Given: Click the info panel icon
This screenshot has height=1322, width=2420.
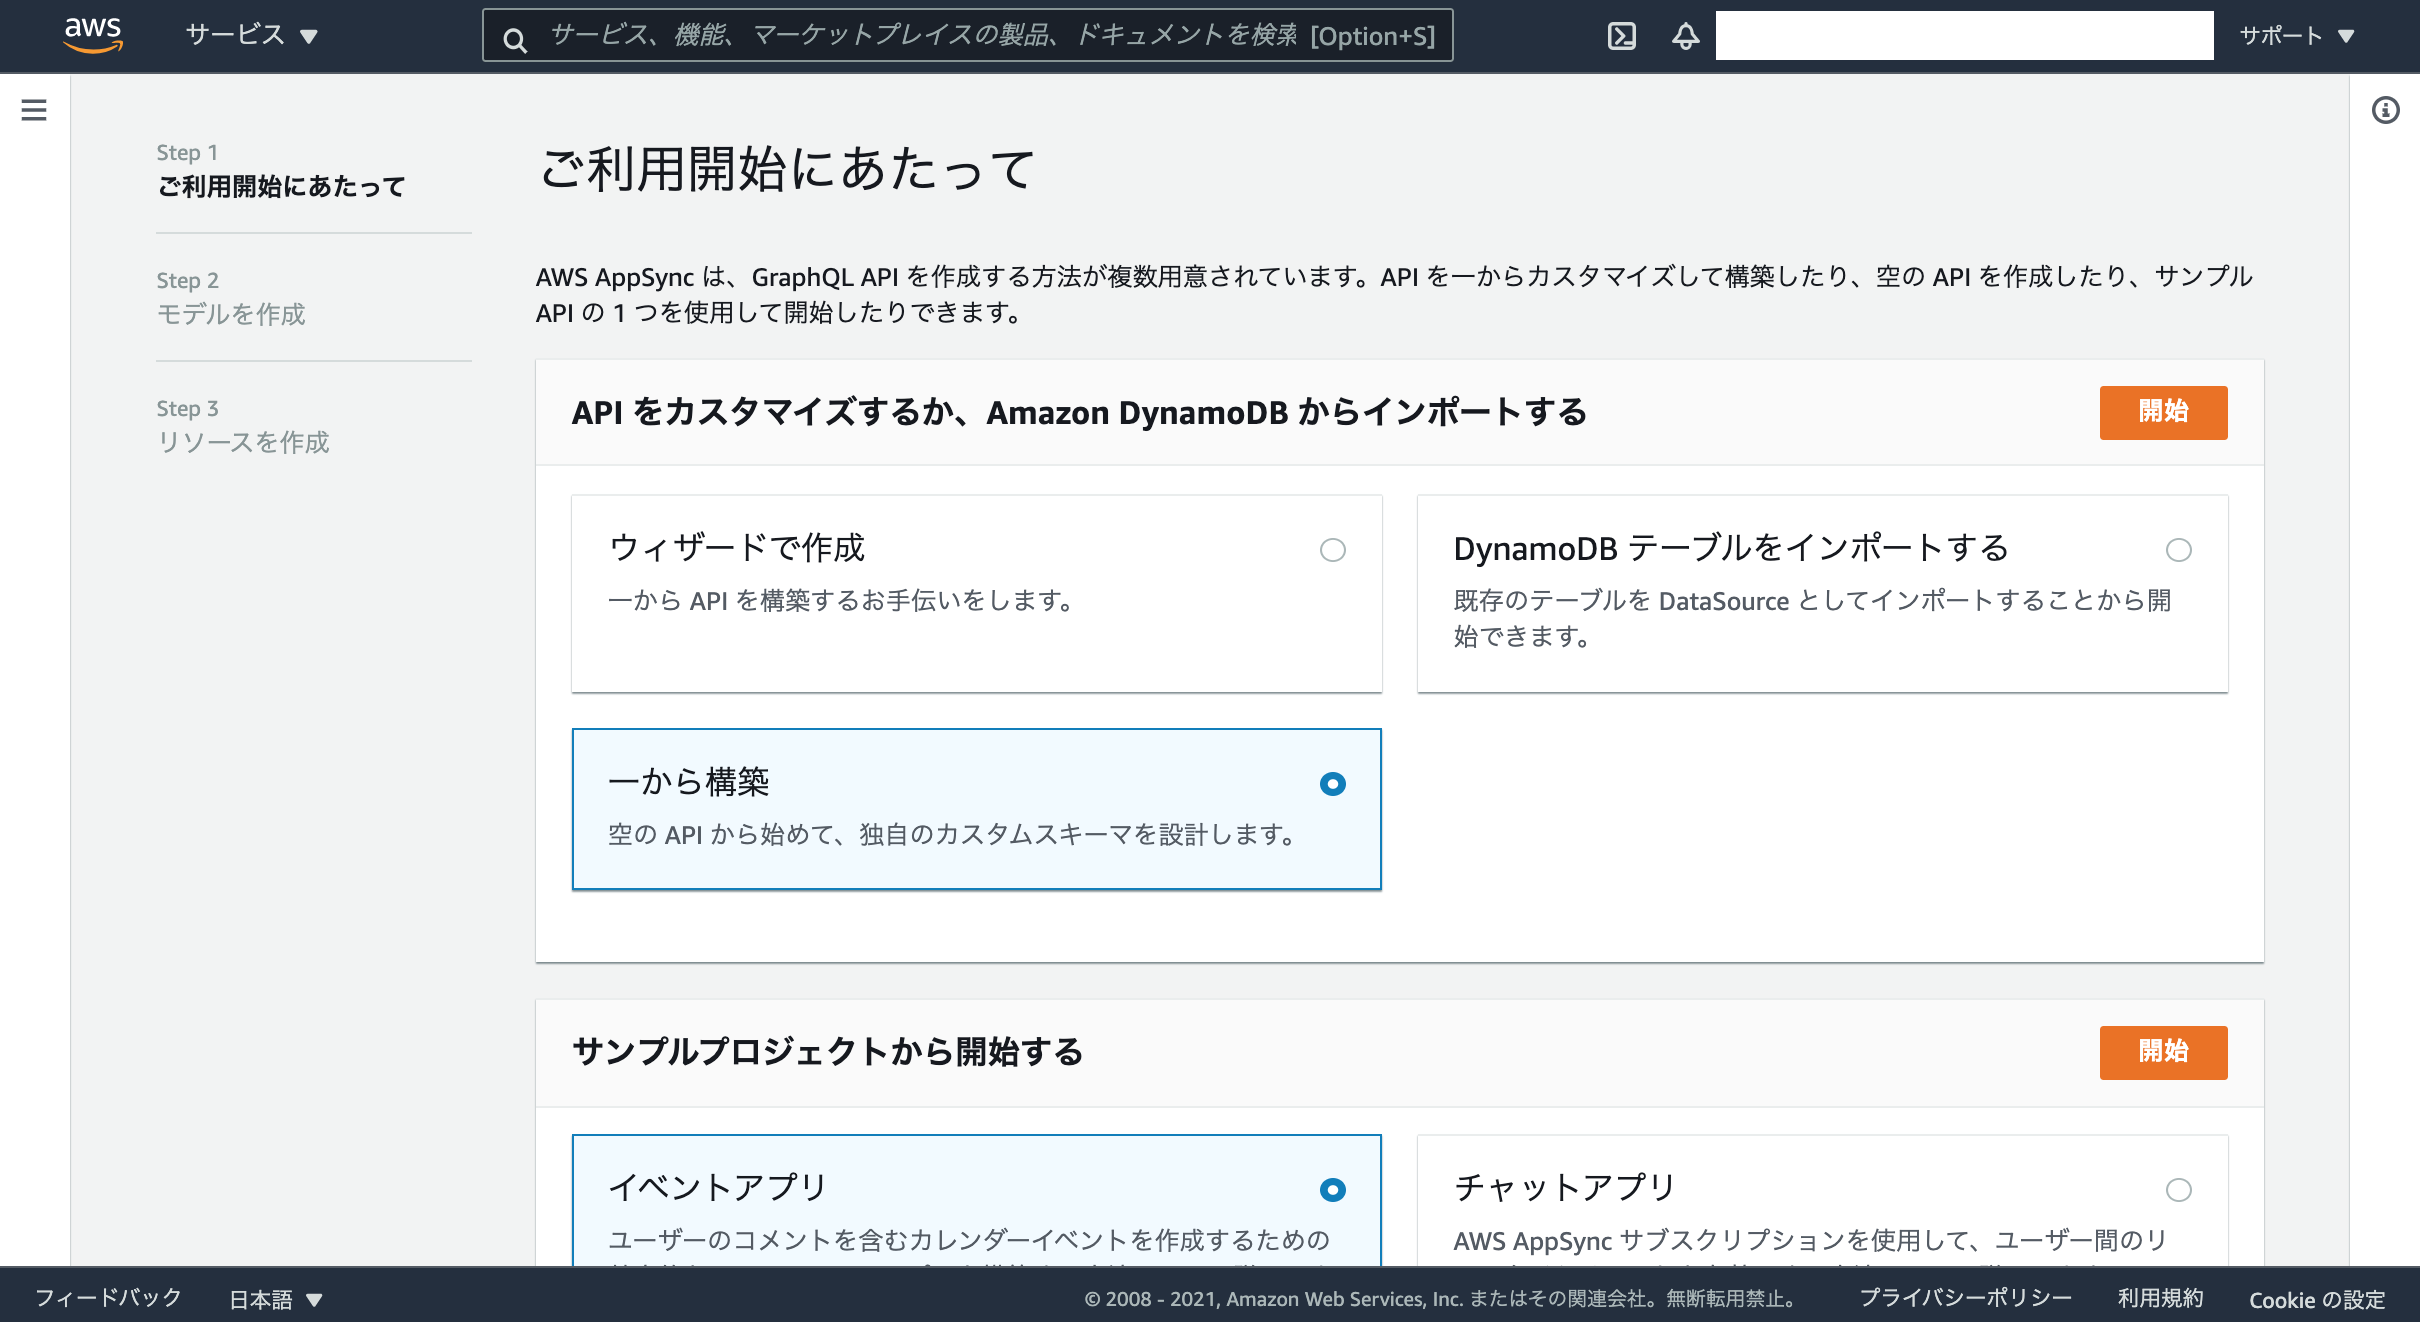Looking at the screenshot, I should tap(2385, 110).
